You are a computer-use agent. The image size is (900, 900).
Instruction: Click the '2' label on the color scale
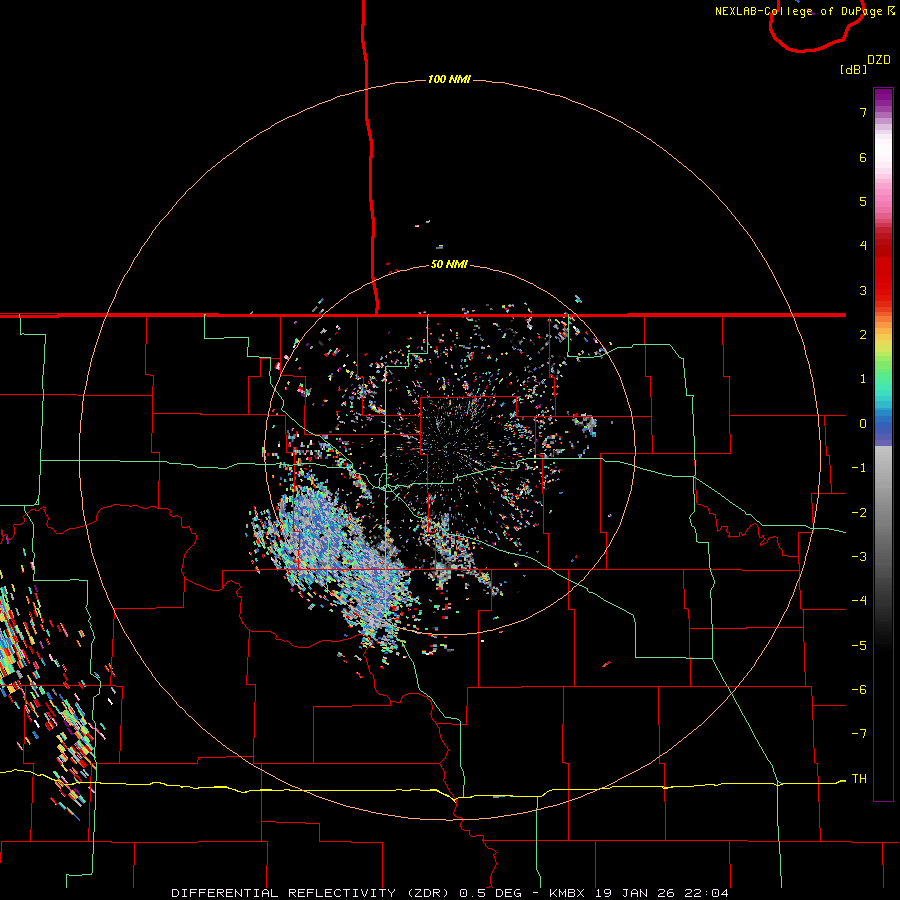pyautogui.click(x=863, y=335)
